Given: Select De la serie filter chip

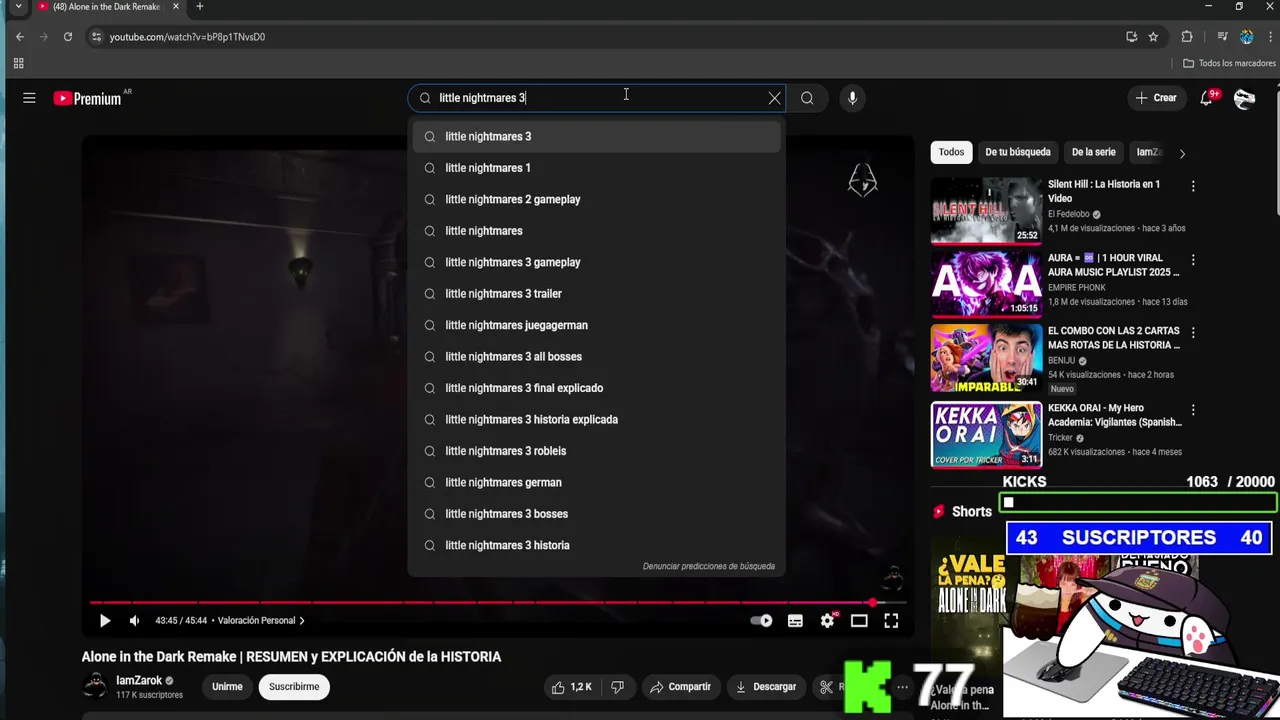Looking at the screenshot, I should pyautogui.click(x=1093, y=152).
